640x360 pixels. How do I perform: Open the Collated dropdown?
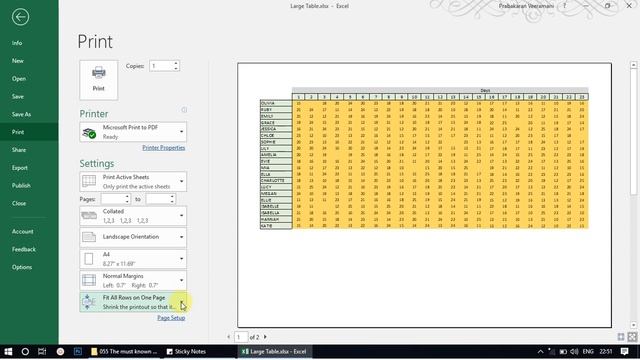133,216
